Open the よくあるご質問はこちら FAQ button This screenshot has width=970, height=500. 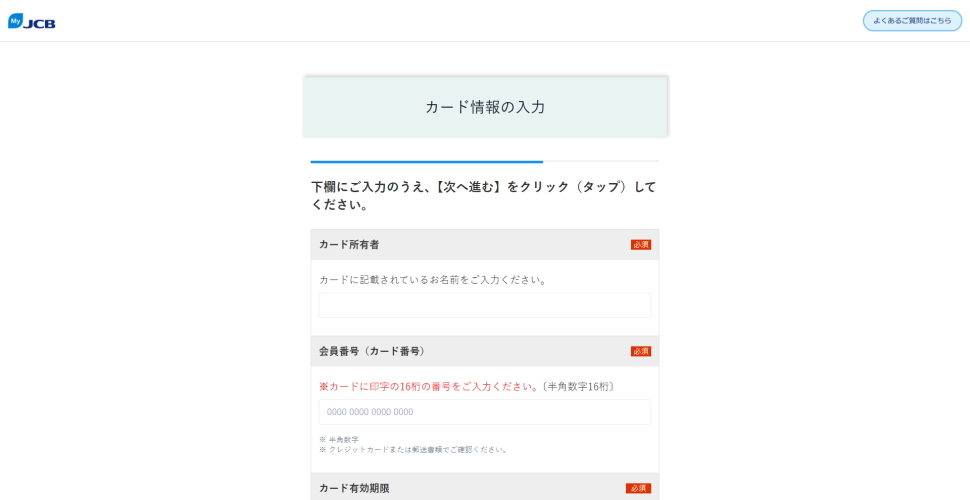coord(911,21)
